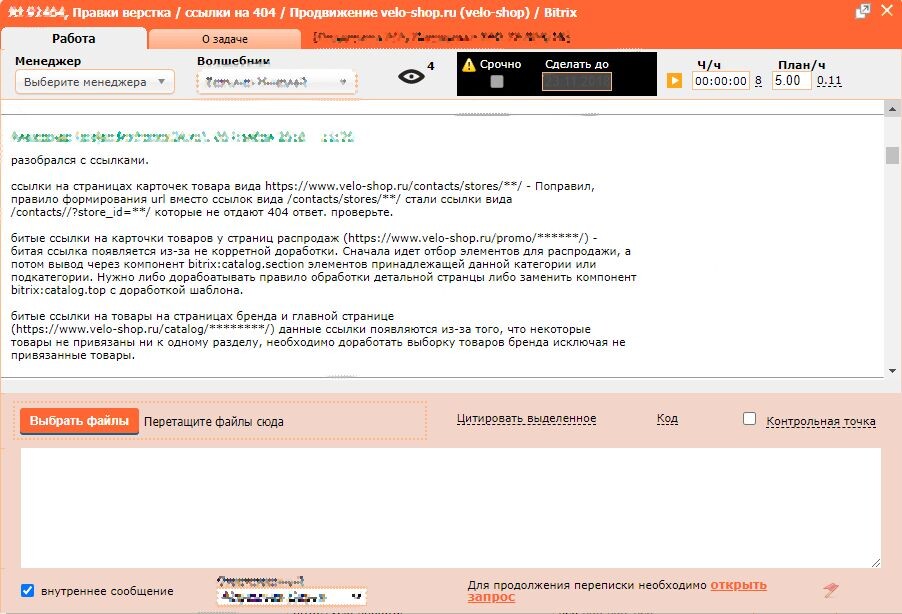This screenshot has width=902, height=614.
Task: Click the send message arrow icon
Action: pyautogui.click(x=830, y=589)
